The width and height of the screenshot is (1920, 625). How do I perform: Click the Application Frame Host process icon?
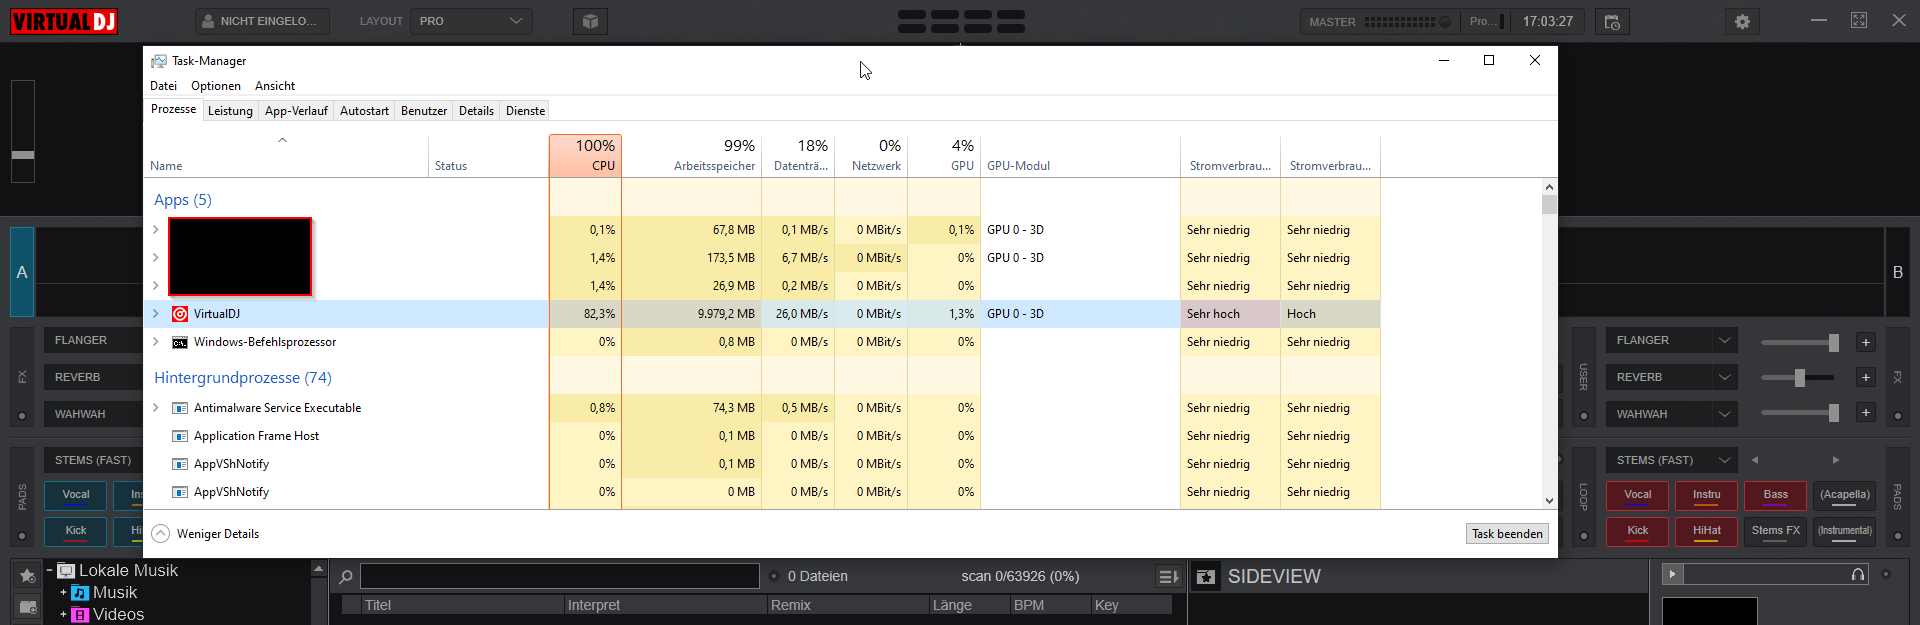point(180,436)
